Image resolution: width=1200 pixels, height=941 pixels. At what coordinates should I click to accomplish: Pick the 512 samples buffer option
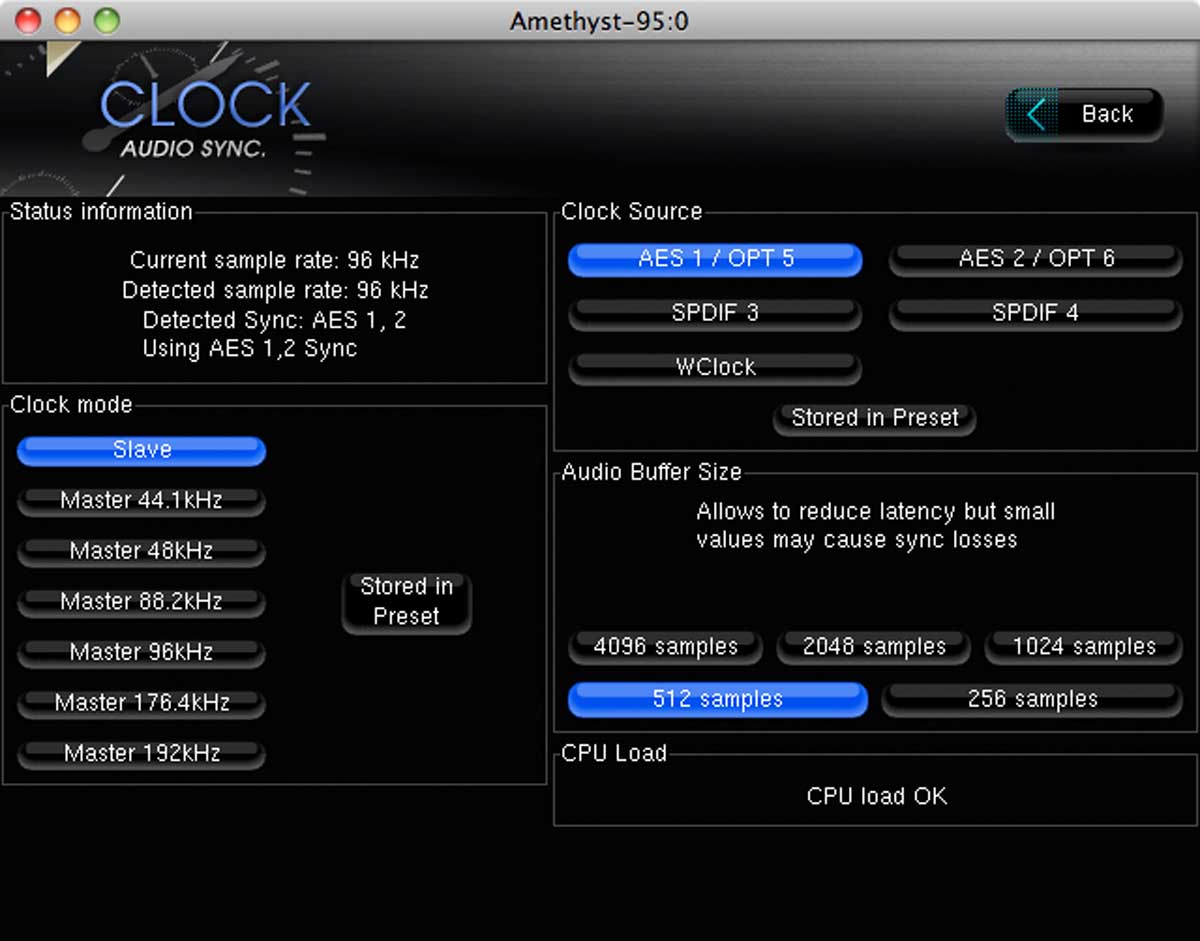(717, 700)
